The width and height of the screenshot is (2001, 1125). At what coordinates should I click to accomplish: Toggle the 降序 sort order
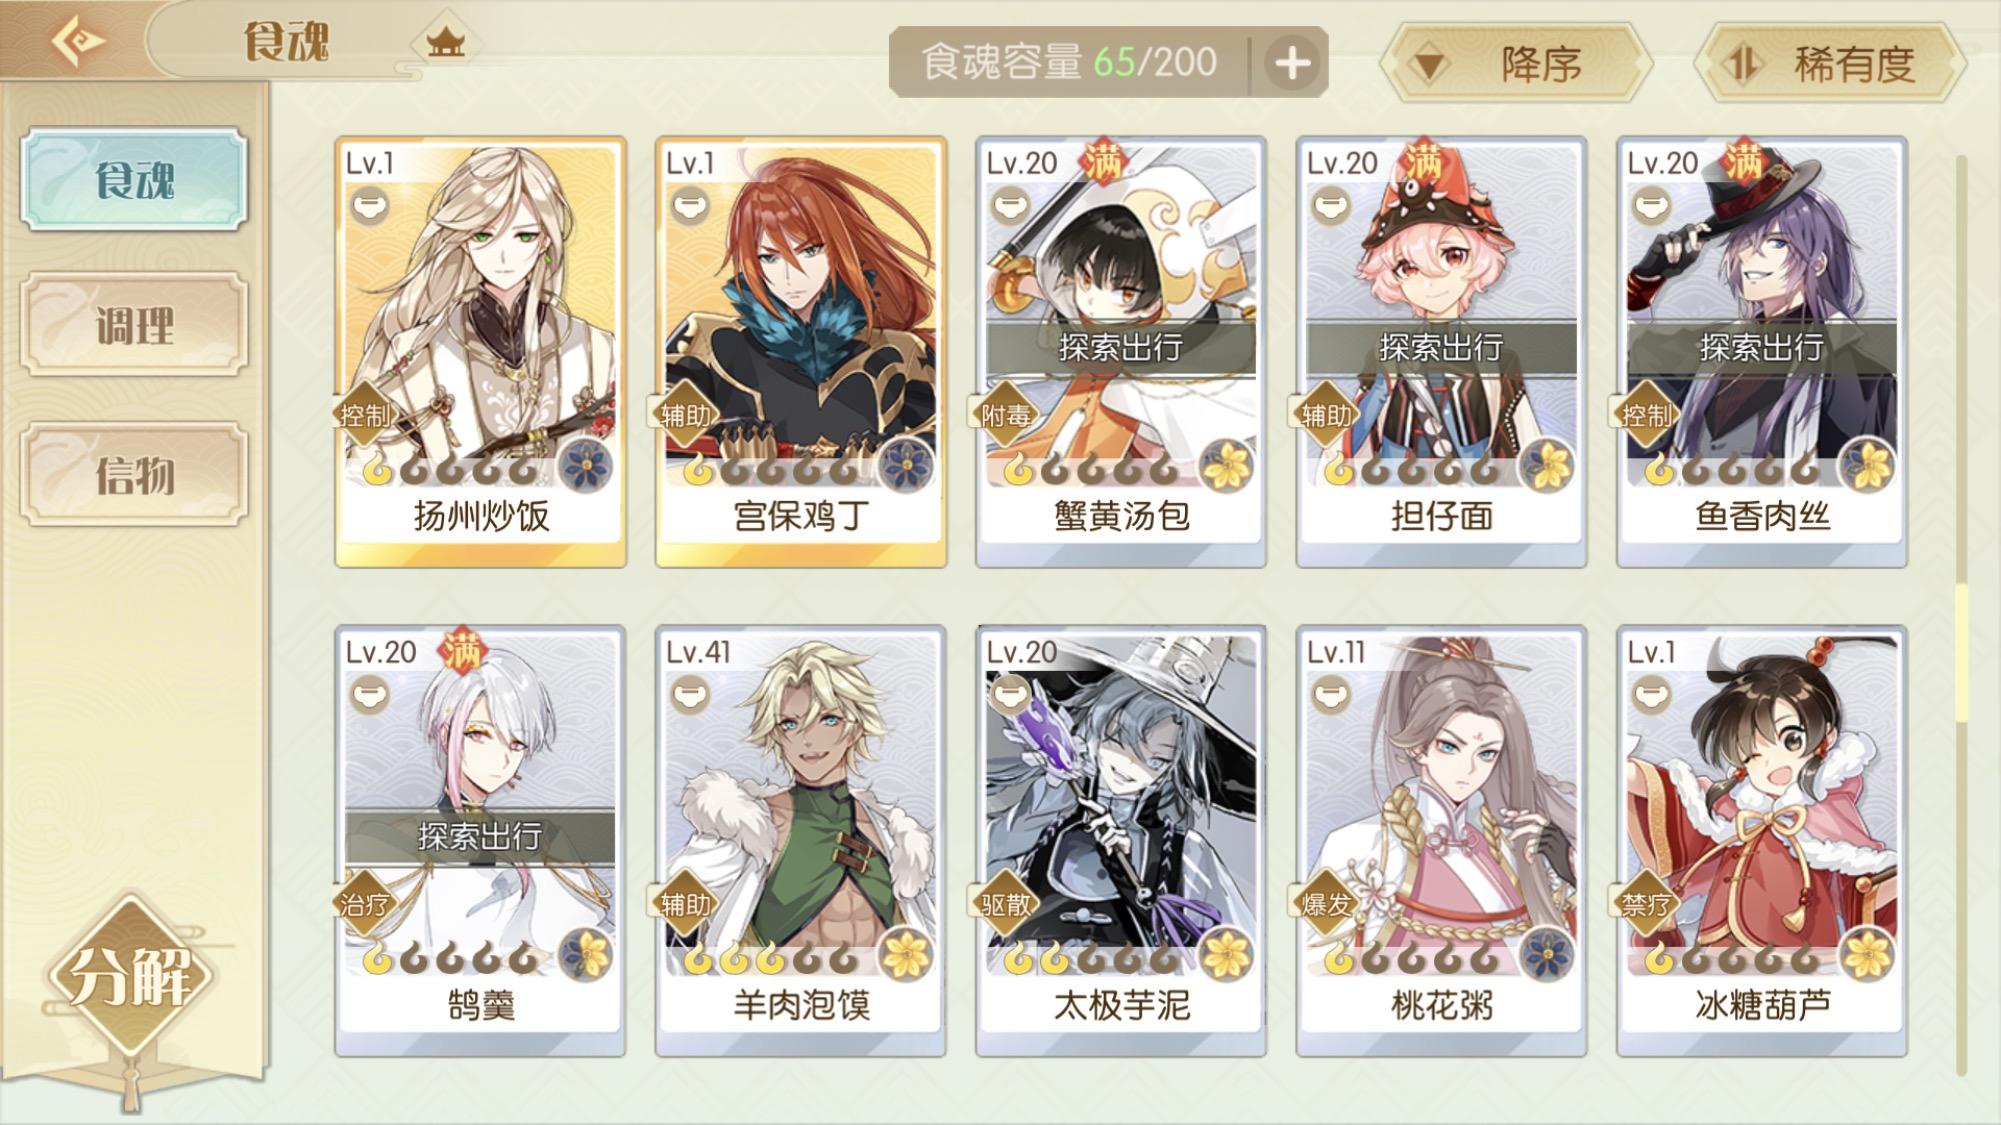(1515, 64)
